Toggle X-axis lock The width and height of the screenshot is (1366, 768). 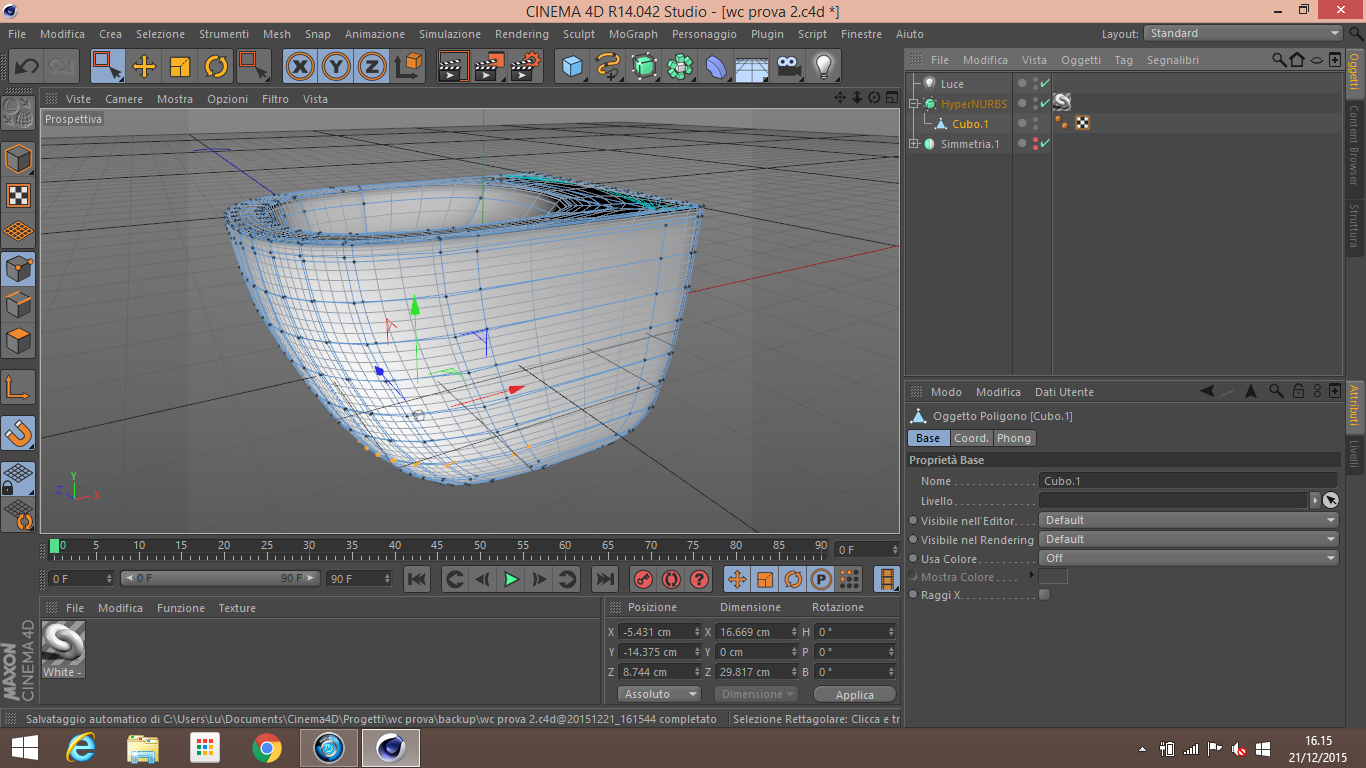(x=300, y=67)
